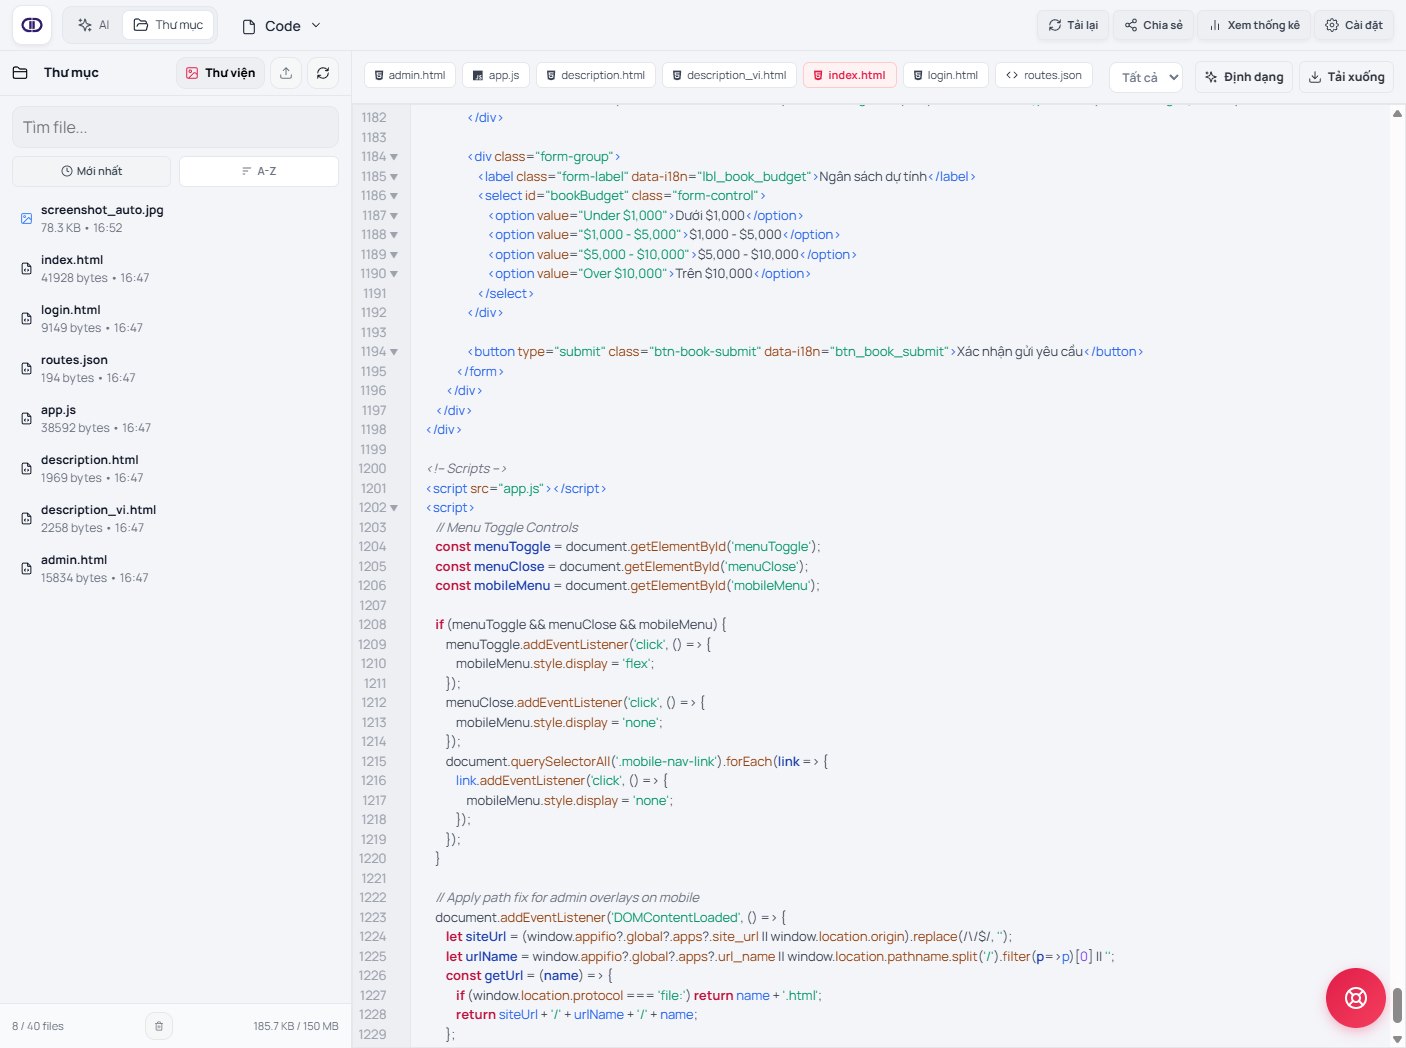This screenshot has height=1048, width=1406.
Task: Click the Tải xuống download button
Action: coord(1347,77)
